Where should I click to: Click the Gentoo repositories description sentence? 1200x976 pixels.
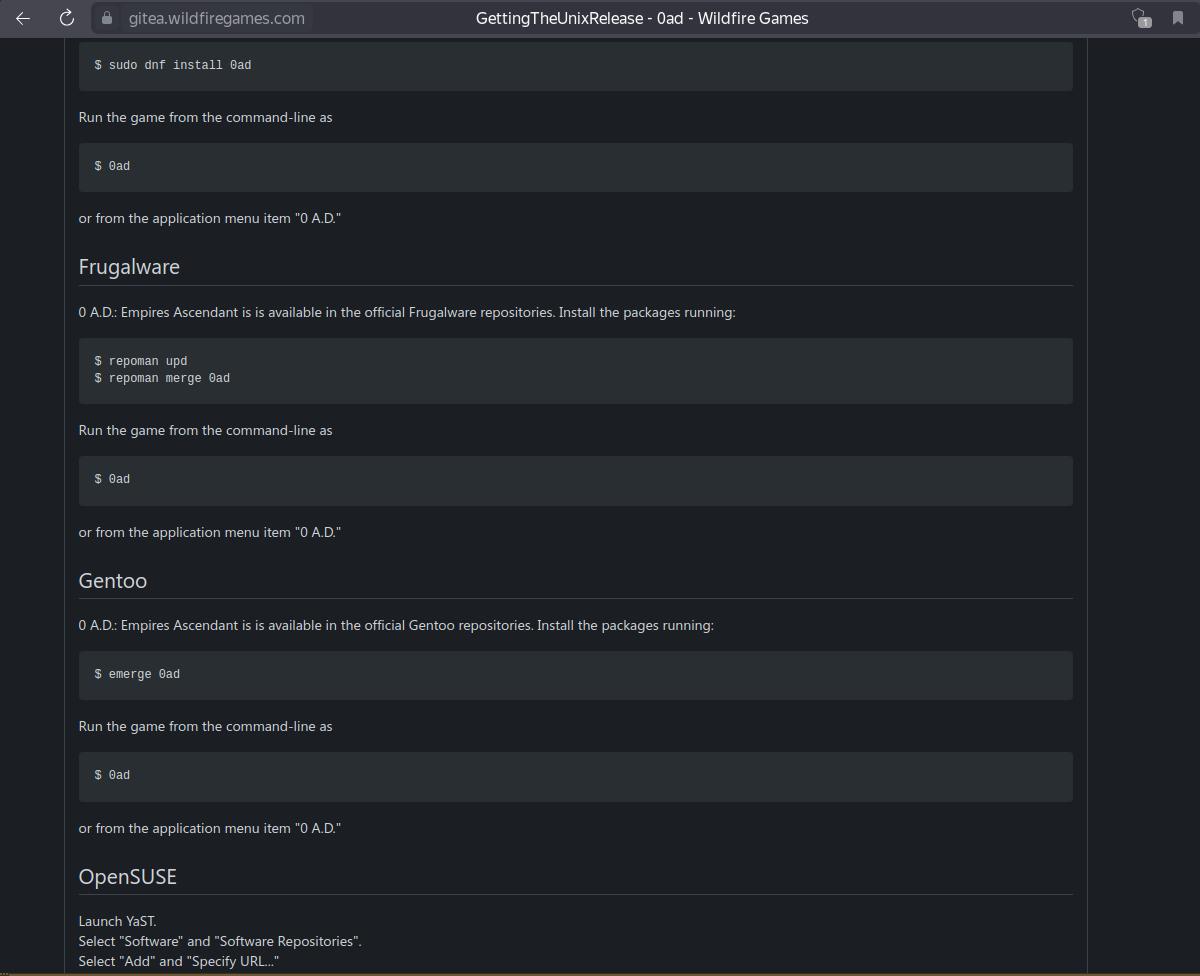pos(396,625)
